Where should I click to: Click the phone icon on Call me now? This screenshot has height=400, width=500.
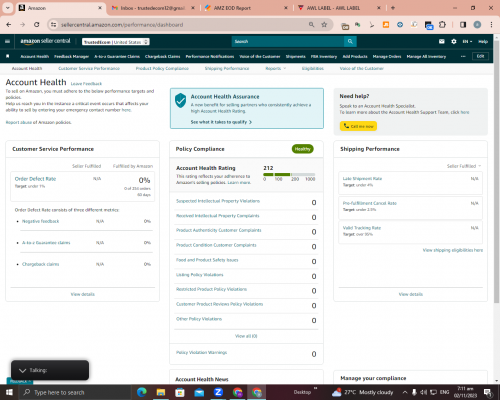(x=346, y=126)
